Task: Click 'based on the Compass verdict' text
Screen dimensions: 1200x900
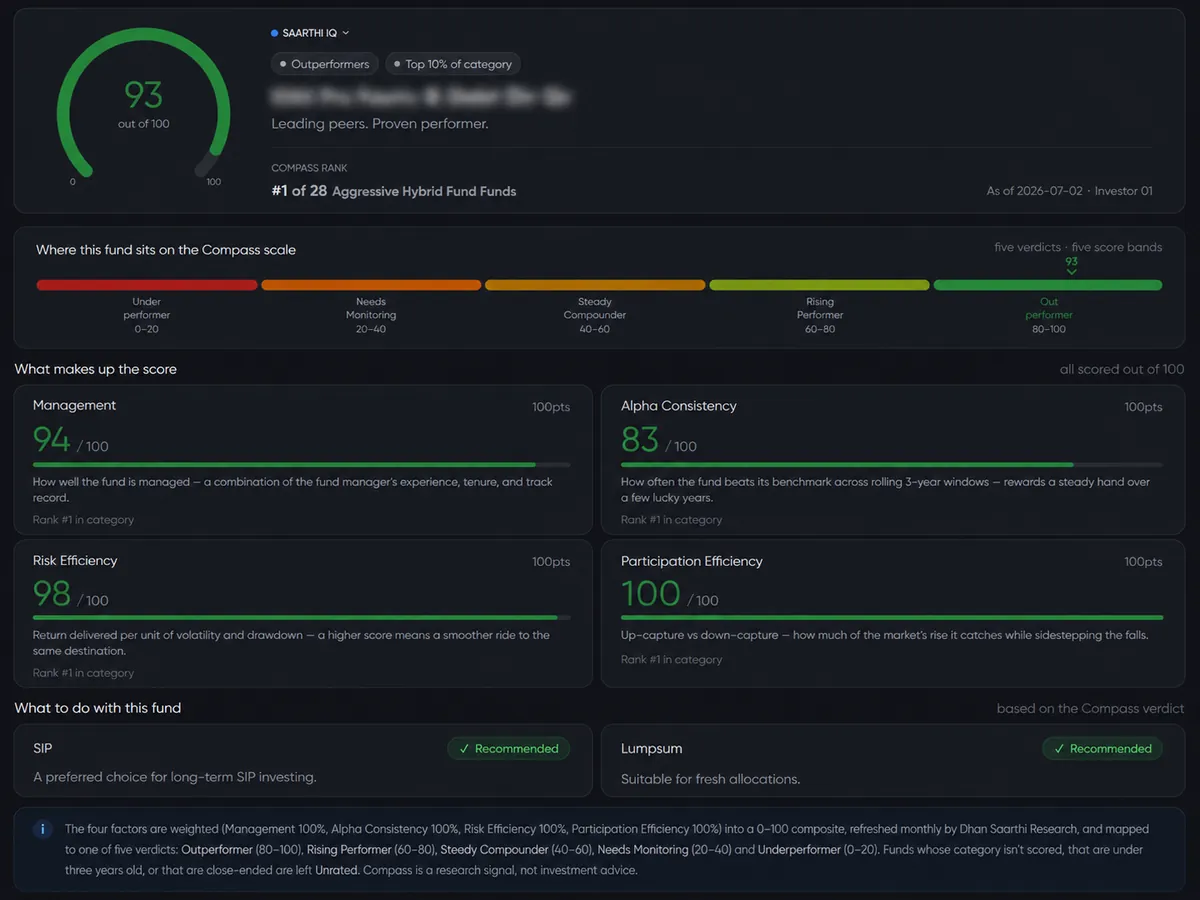Action: click(1090, 708)
